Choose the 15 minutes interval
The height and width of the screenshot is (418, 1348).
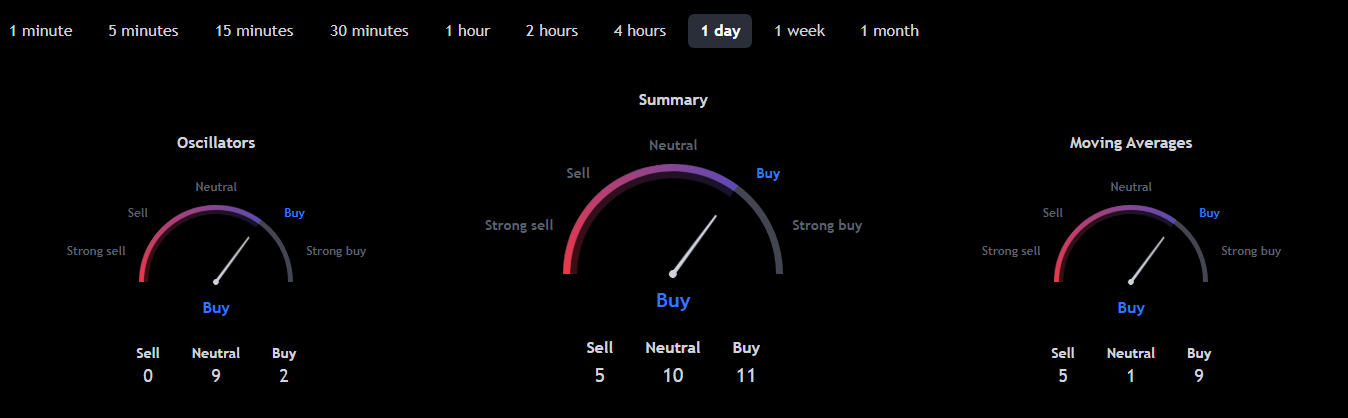[x=254, y=31]
